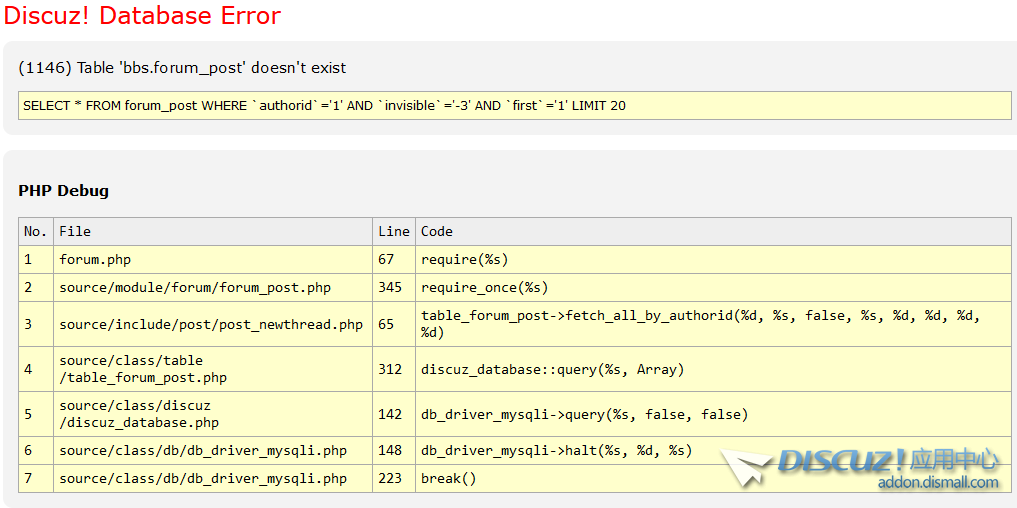This screenshot has width=1017, height=508.
Task: Click the "Discuz! Database Error" heading
Action: (142, 16)
